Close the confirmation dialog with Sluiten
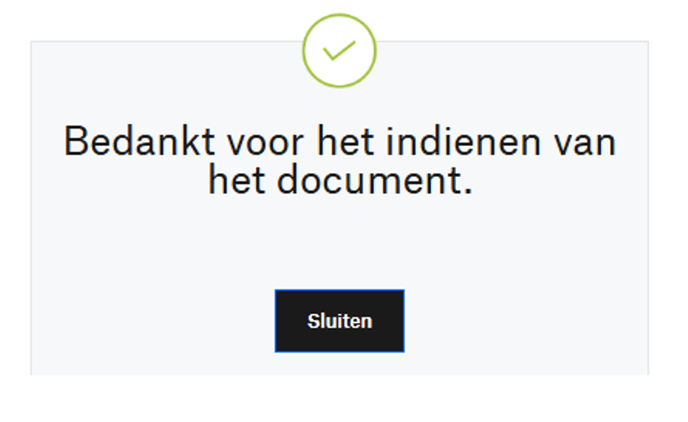Image resolution: width=688 pixels, height=422 pixels. click(x=339, y=321)
